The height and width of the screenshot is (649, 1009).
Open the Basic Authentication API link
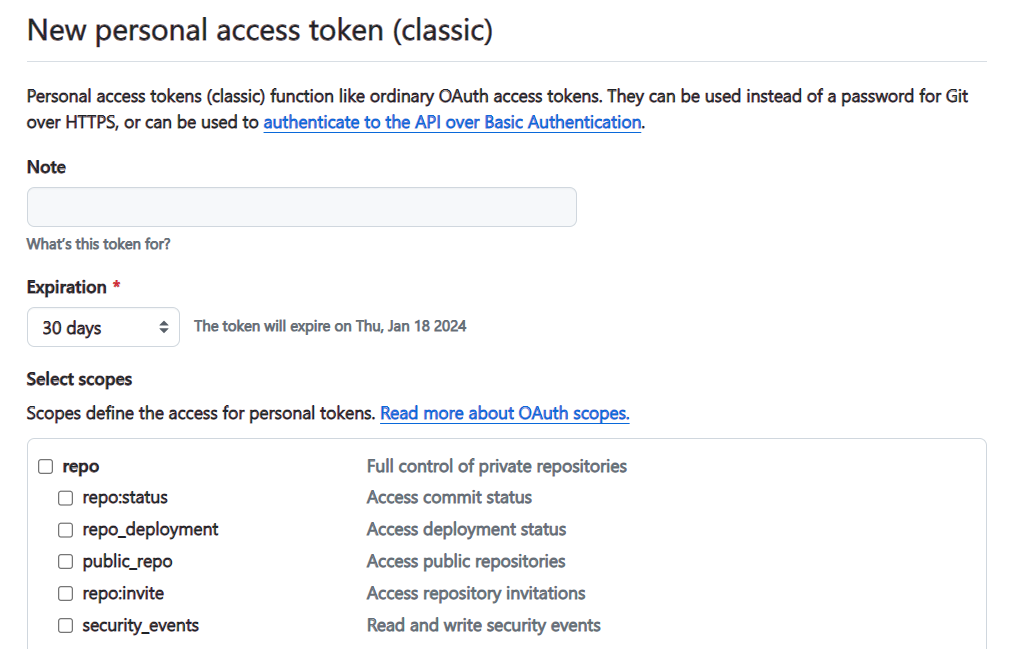tap(452, 122)
